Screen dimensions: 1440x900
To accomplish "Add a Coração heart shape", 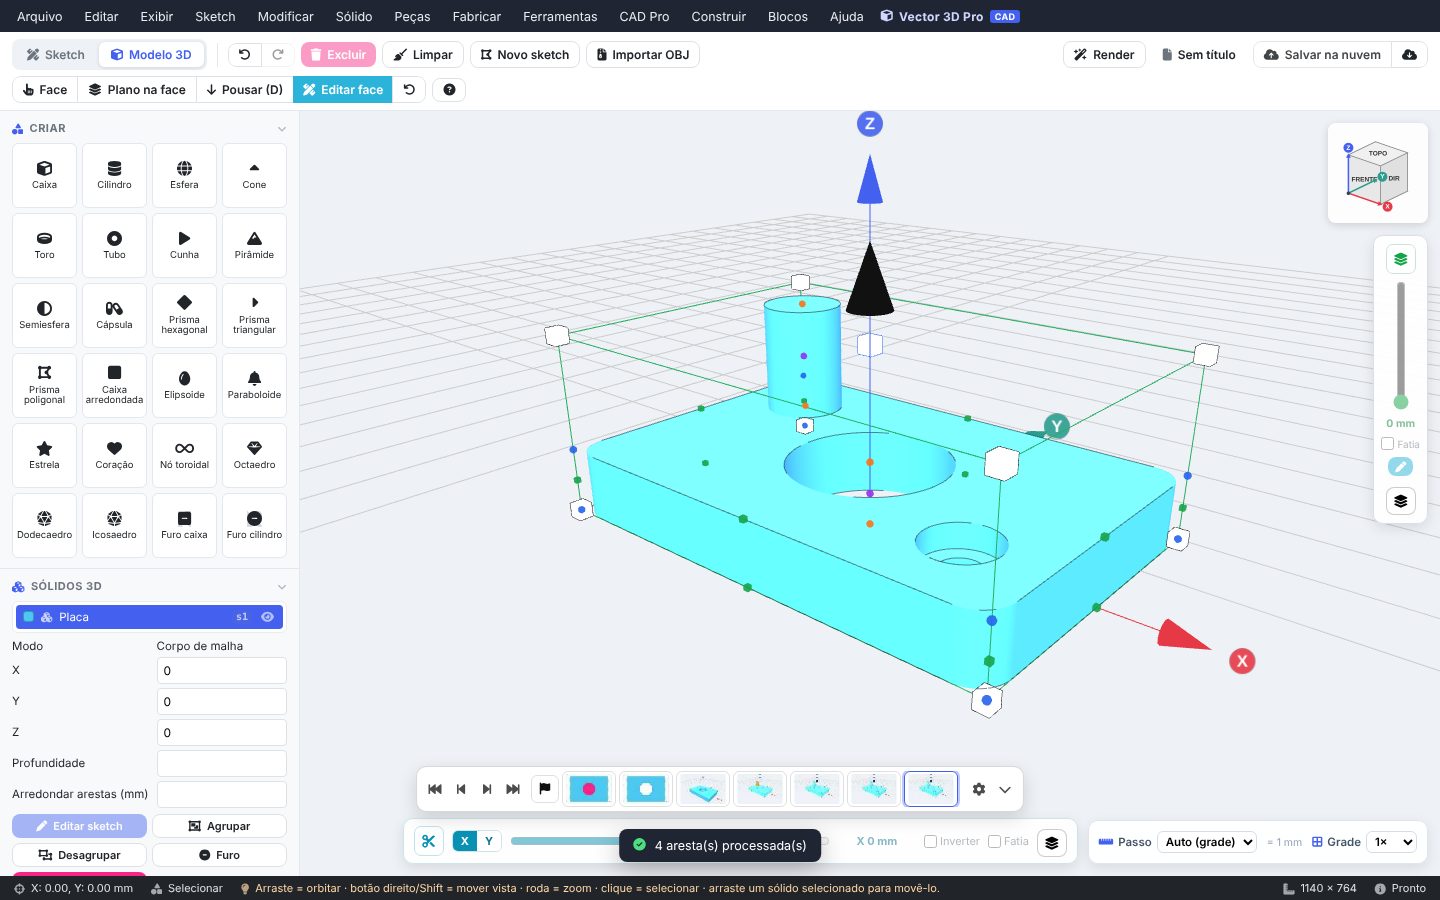I will click(114, 455).
